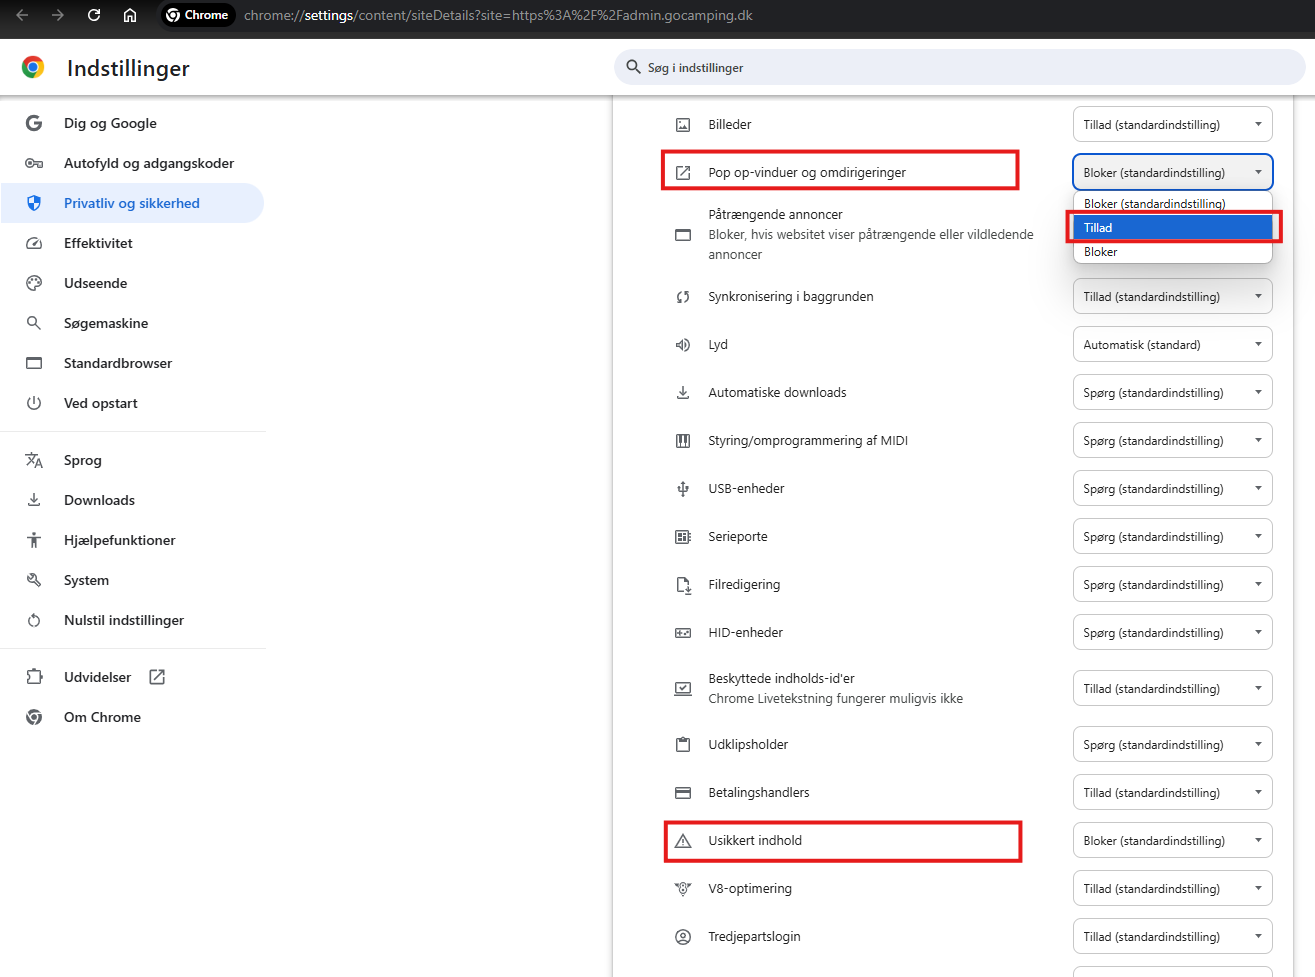This screenshot has width=1315, height=977.
Task: Open the Automatiske downloads dropdown
Action: [x=1172, y=393]
